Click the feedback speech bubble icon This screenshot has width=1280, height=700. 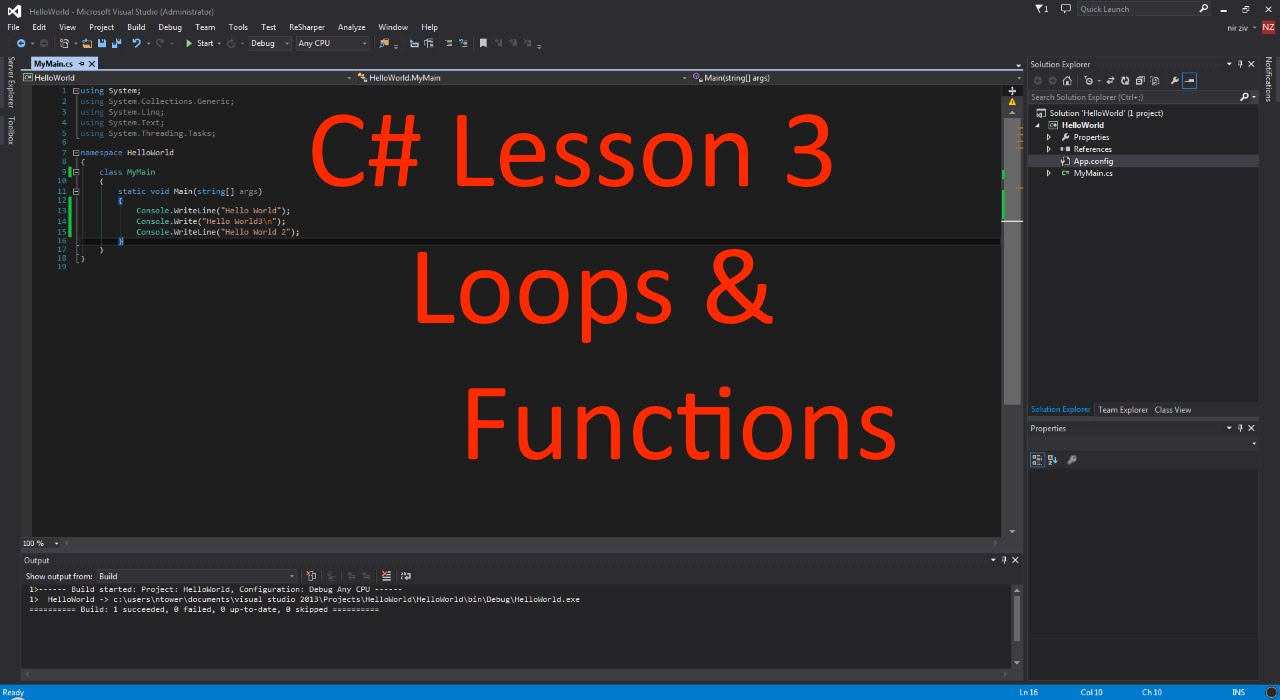pyautogui.click(x=1065, y=9)
